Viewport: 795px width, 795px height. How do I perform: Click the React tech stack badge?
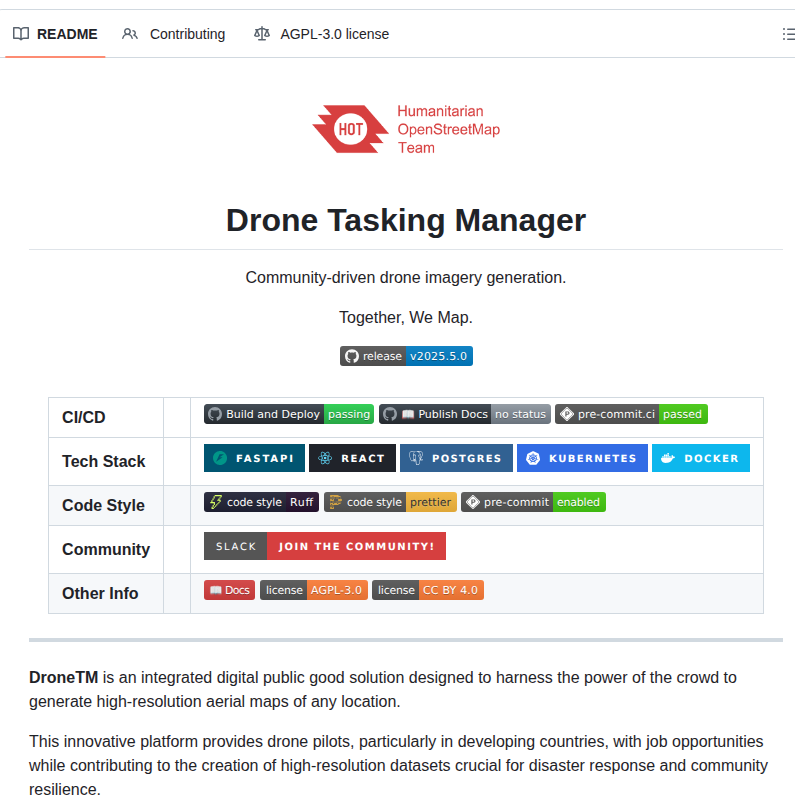click(352, 458)
